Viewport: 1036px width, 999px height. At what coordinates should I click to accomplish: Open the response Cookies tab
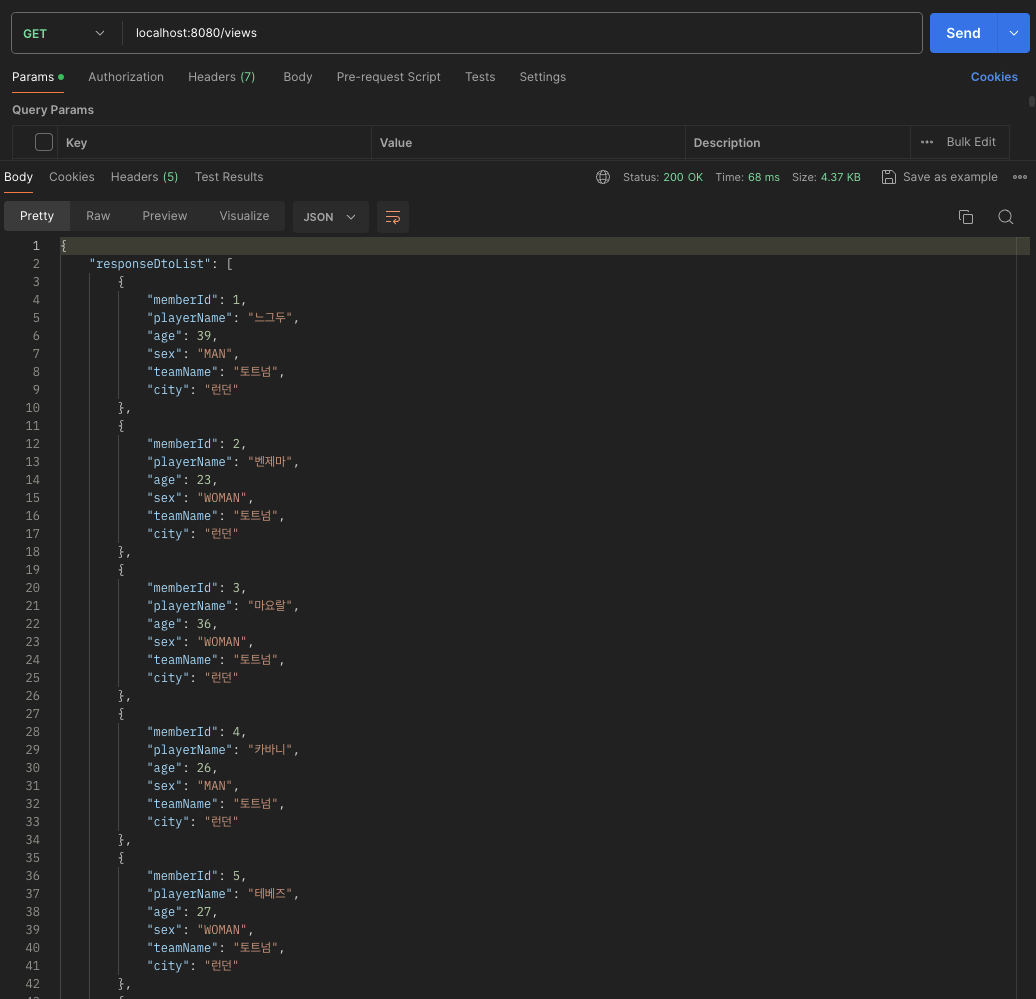(x=71, y=177)
